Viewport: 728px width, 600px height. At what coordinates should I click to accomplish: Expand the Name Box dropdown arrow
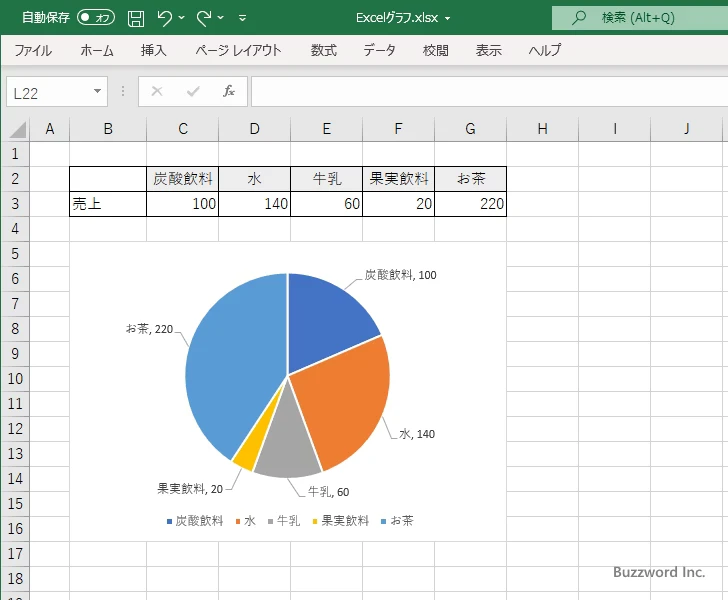tap(98, 91)
